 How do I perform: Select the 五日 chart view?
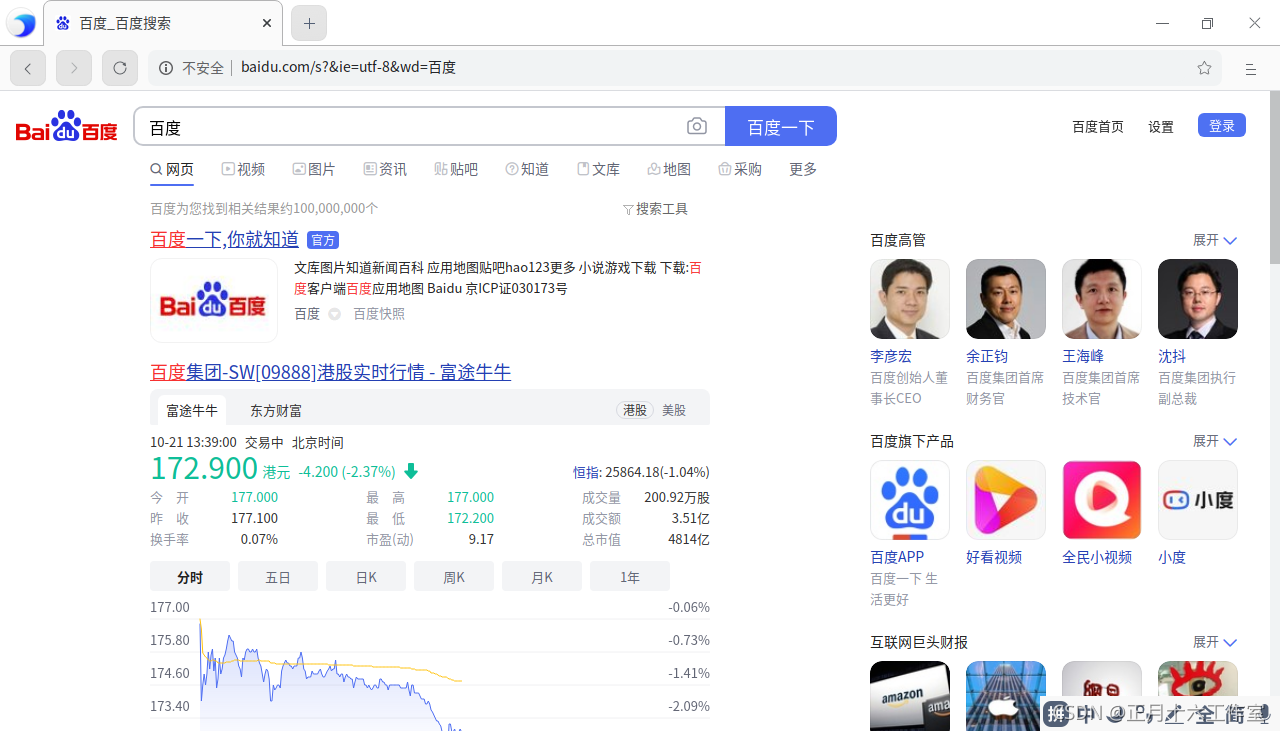click(x=278, y=577)
